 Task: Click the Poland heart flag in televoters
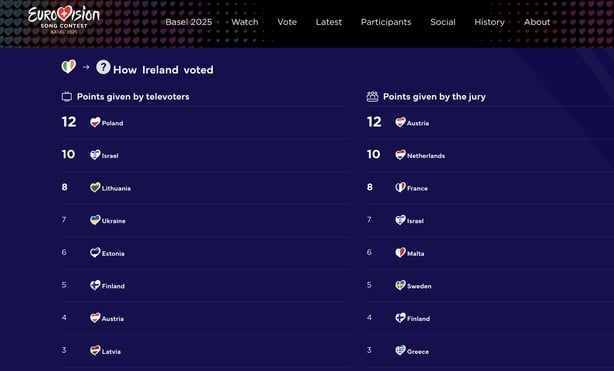95,122
